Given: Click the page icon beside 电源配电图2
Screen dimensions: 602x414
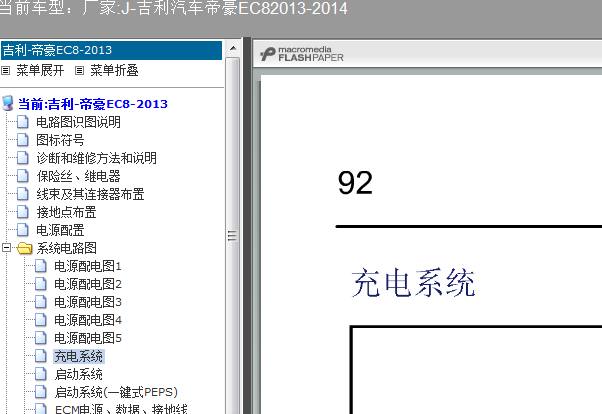Looking at the screenshot, I should click(41, 284).
